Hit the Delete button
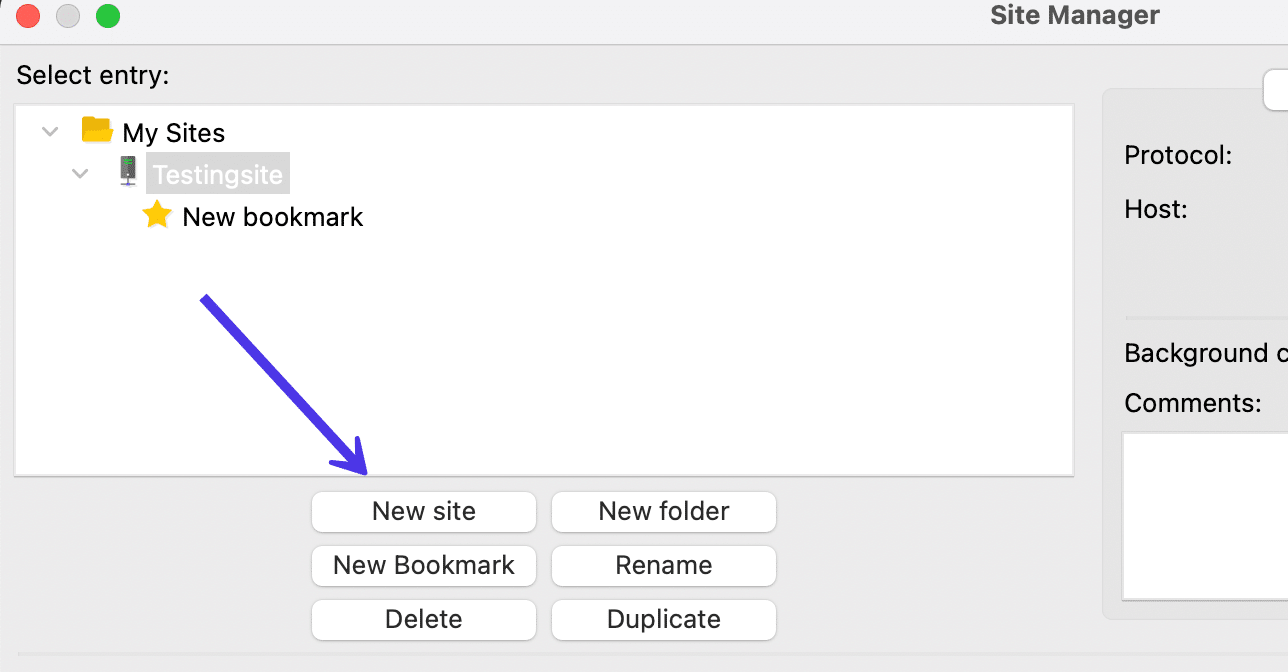 click(x=424, y=620)
